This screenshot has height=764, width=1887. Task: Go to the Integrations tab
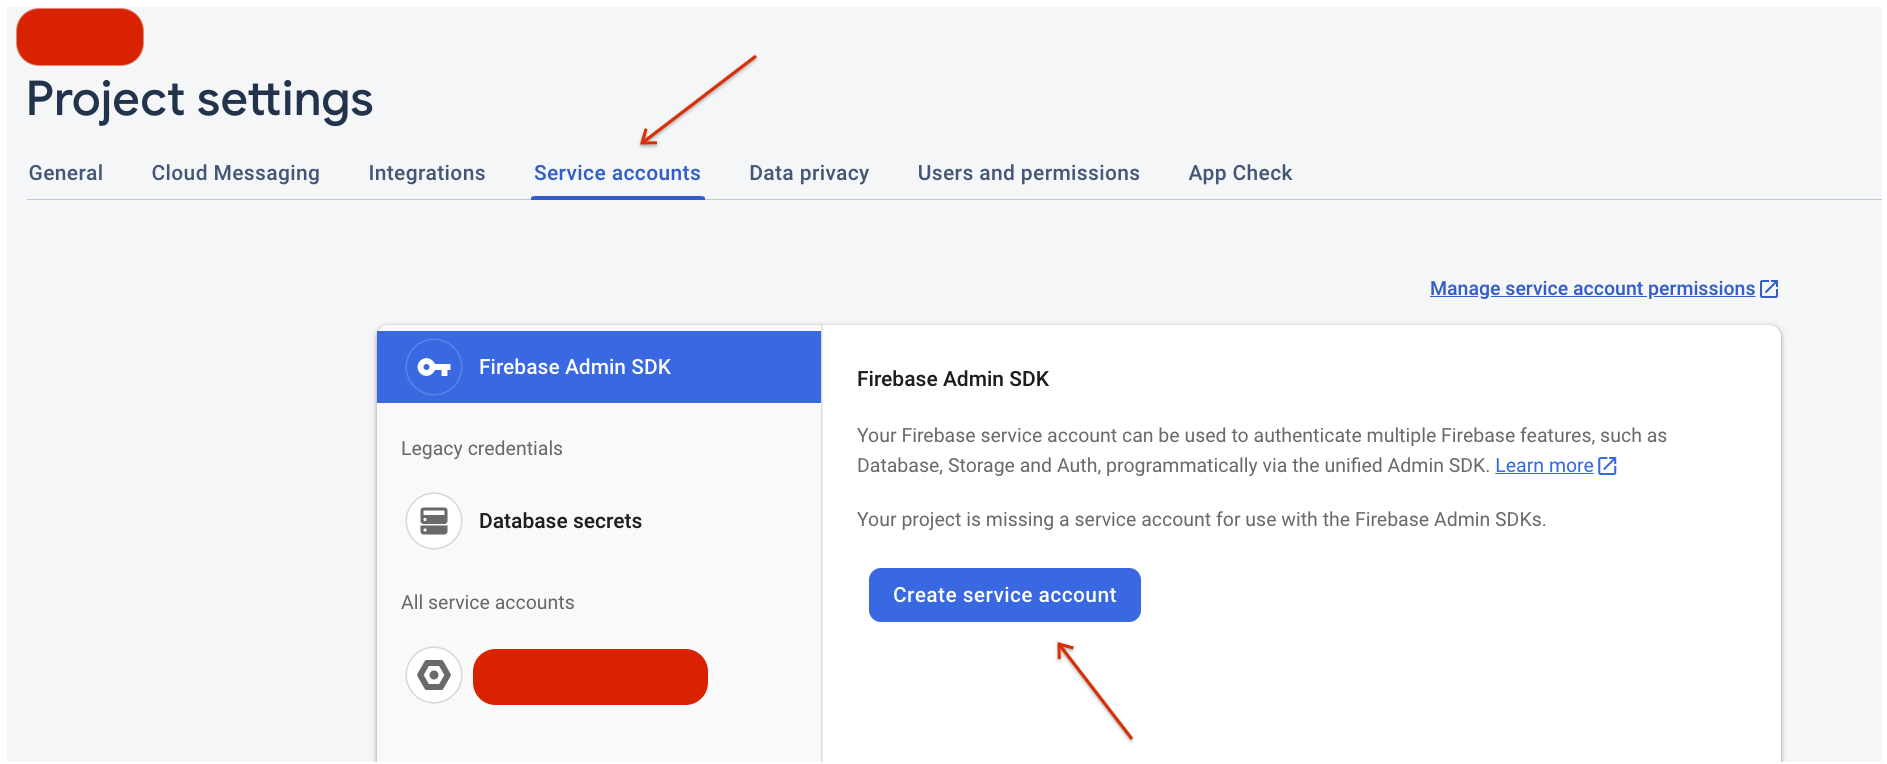[427, 173]
